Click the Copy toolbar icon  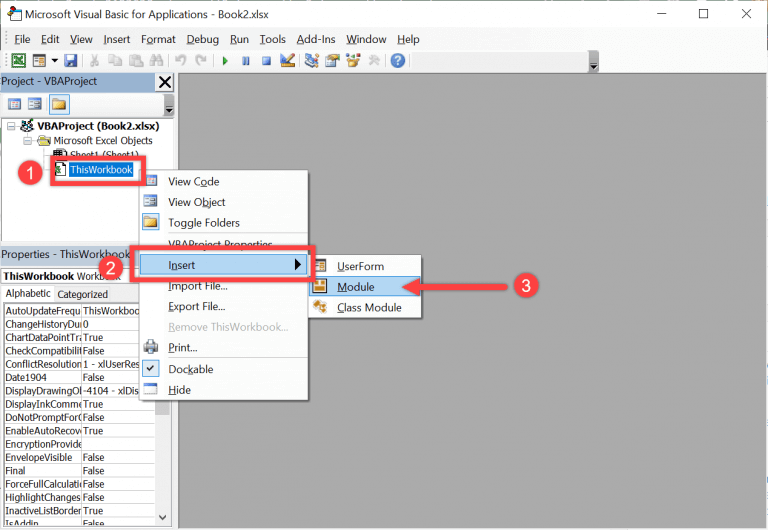point(115,61)
